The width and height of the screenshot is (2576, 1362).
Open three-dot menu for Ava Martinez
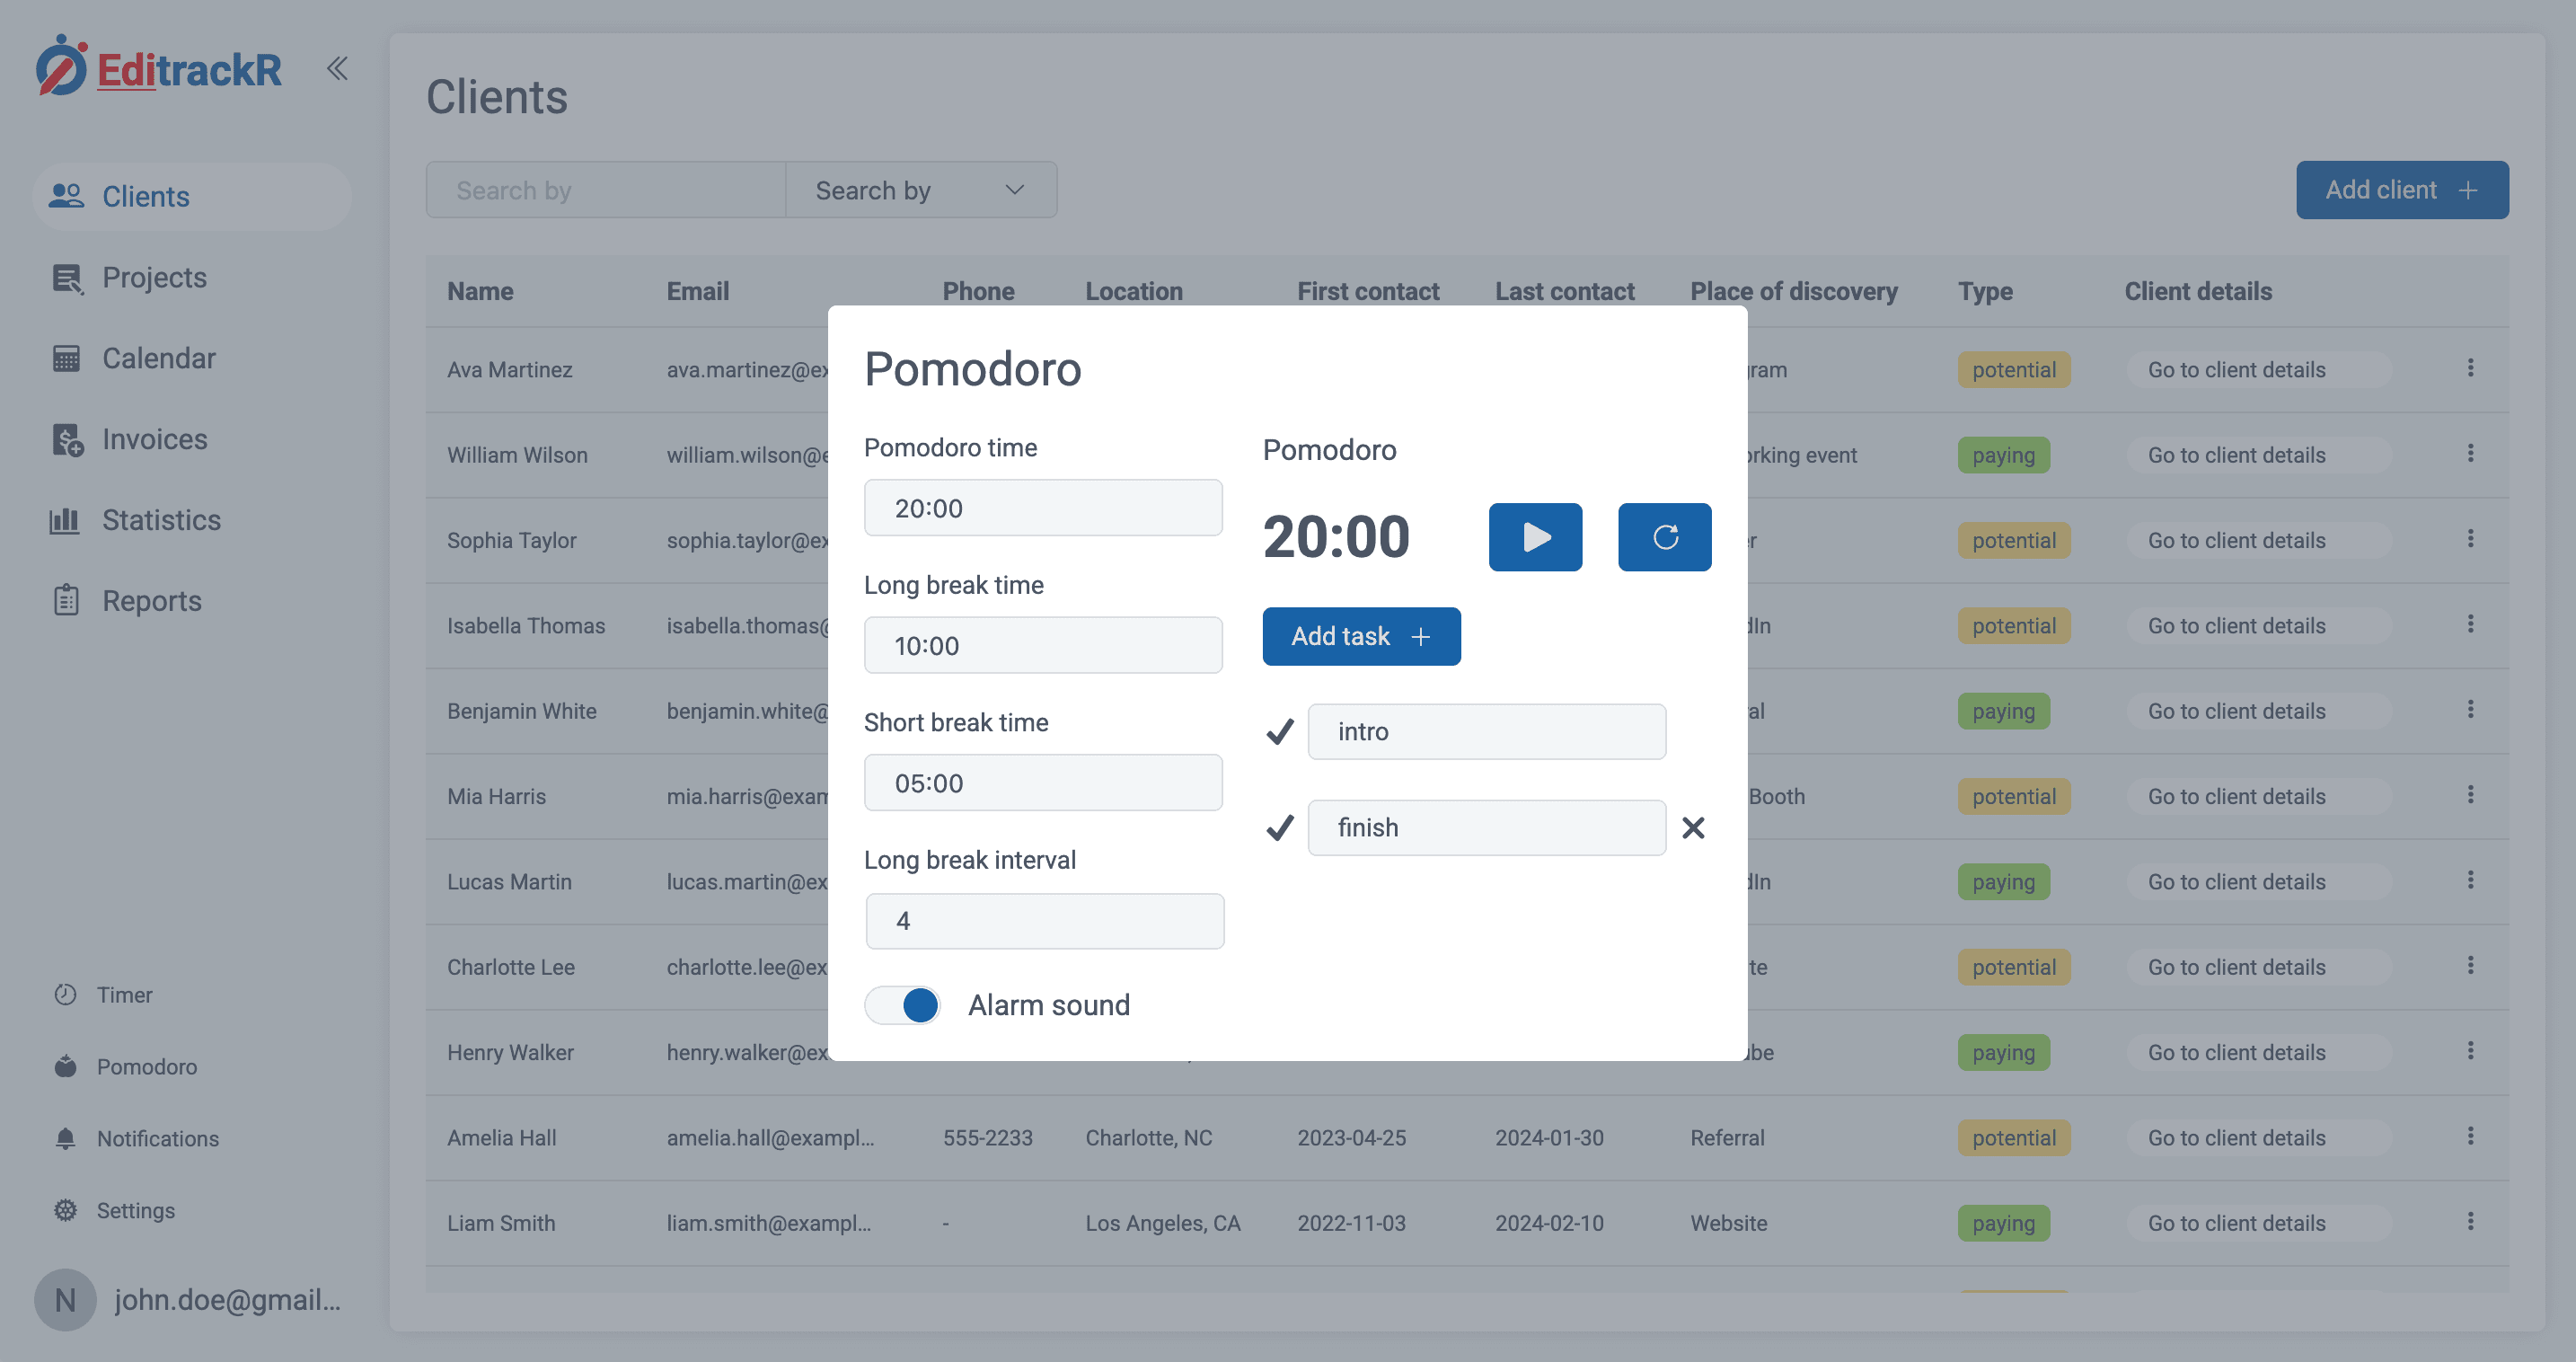click(2469, 368)
